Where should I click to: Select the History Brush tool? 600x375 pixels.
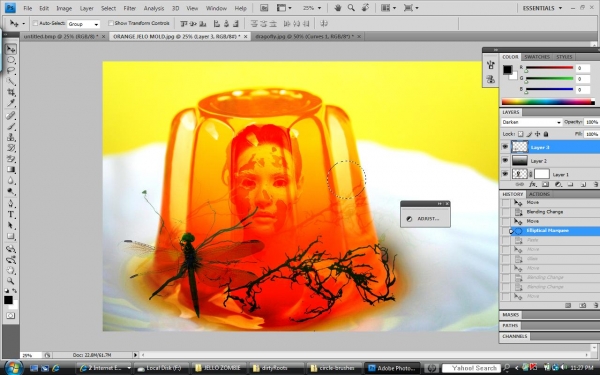11,148
